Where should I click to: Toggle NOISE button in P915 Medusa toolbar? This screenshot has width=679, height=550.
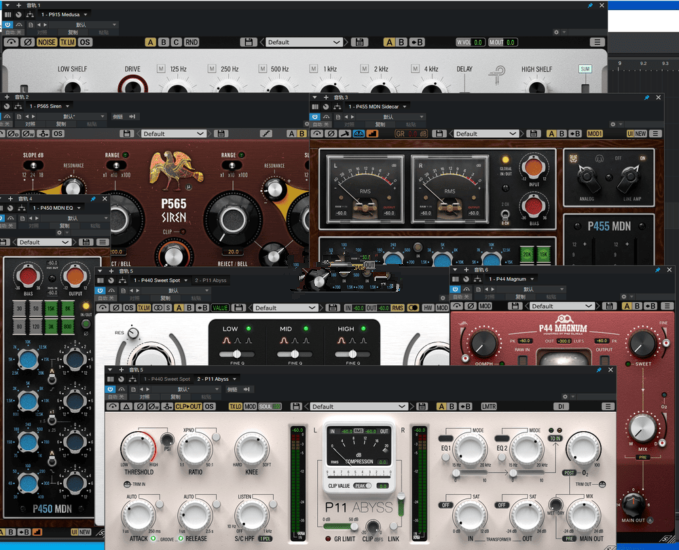pyautogui.click(x=46, y=42)
